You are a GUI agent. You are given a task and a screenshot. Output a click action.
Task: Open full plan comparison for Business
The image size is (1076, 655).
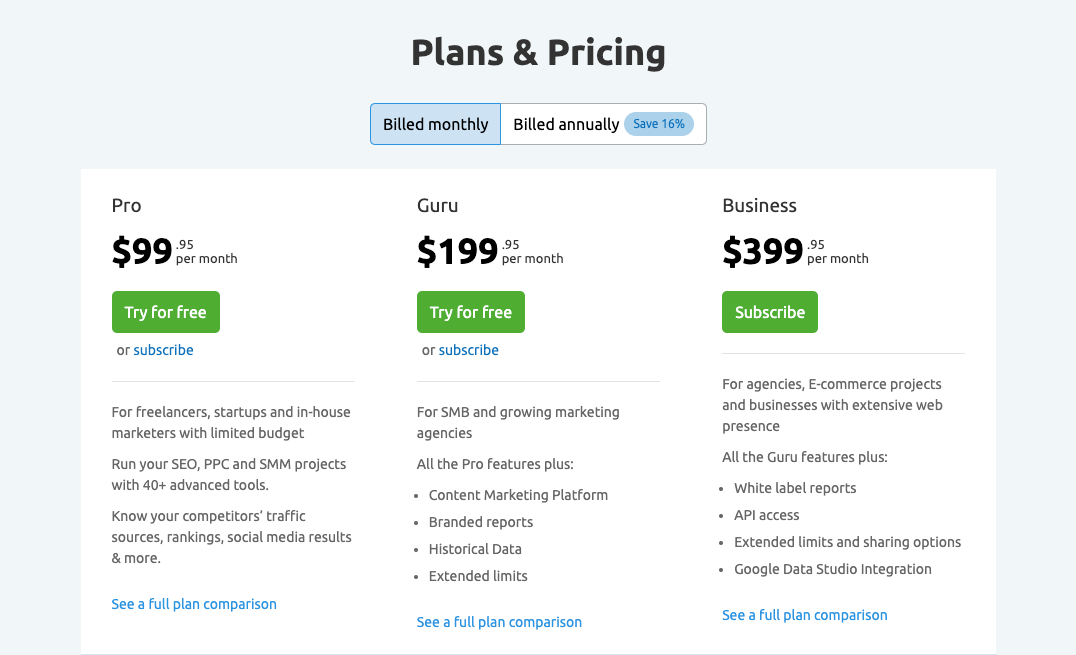(x=804, y=615)
